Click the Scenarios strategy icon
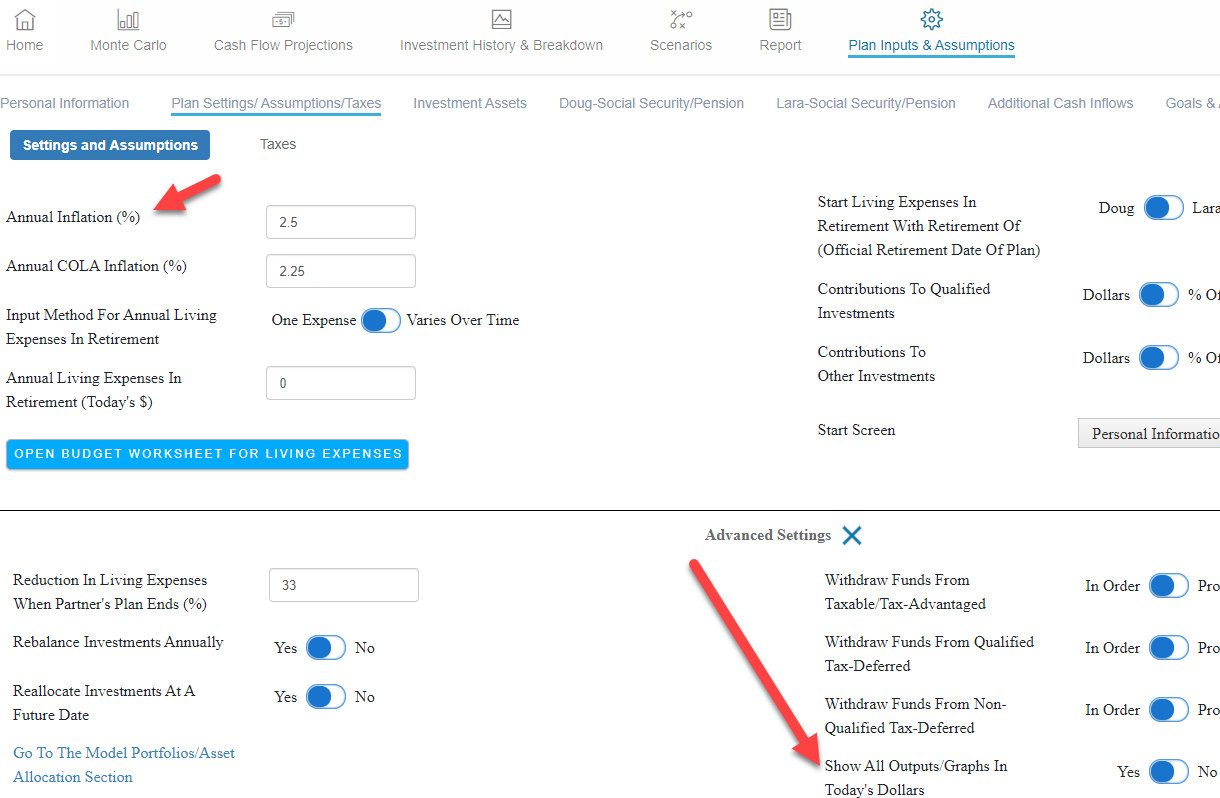The width and height of the screenshot is (1220, 798). point(681,19)
